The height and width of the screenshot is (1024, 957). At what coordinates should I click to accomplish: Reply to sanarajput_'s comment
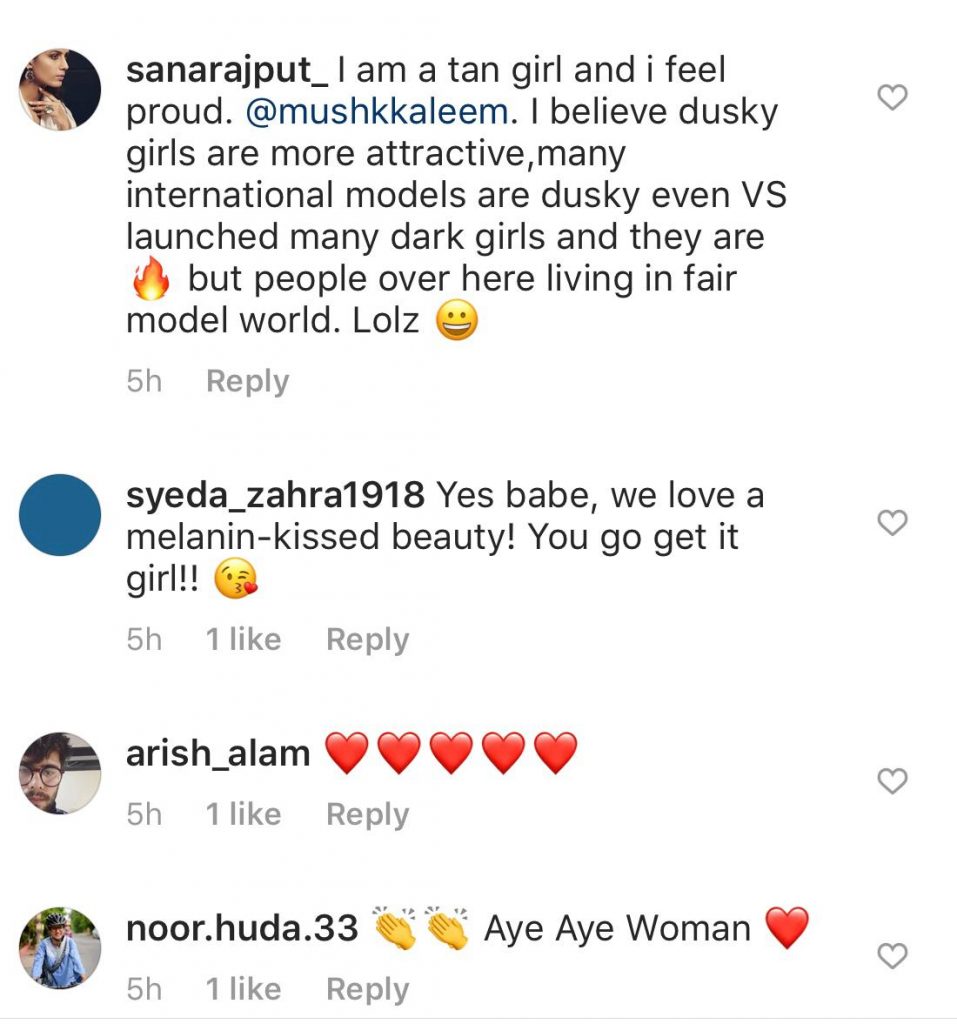click(x=248, y=381)
